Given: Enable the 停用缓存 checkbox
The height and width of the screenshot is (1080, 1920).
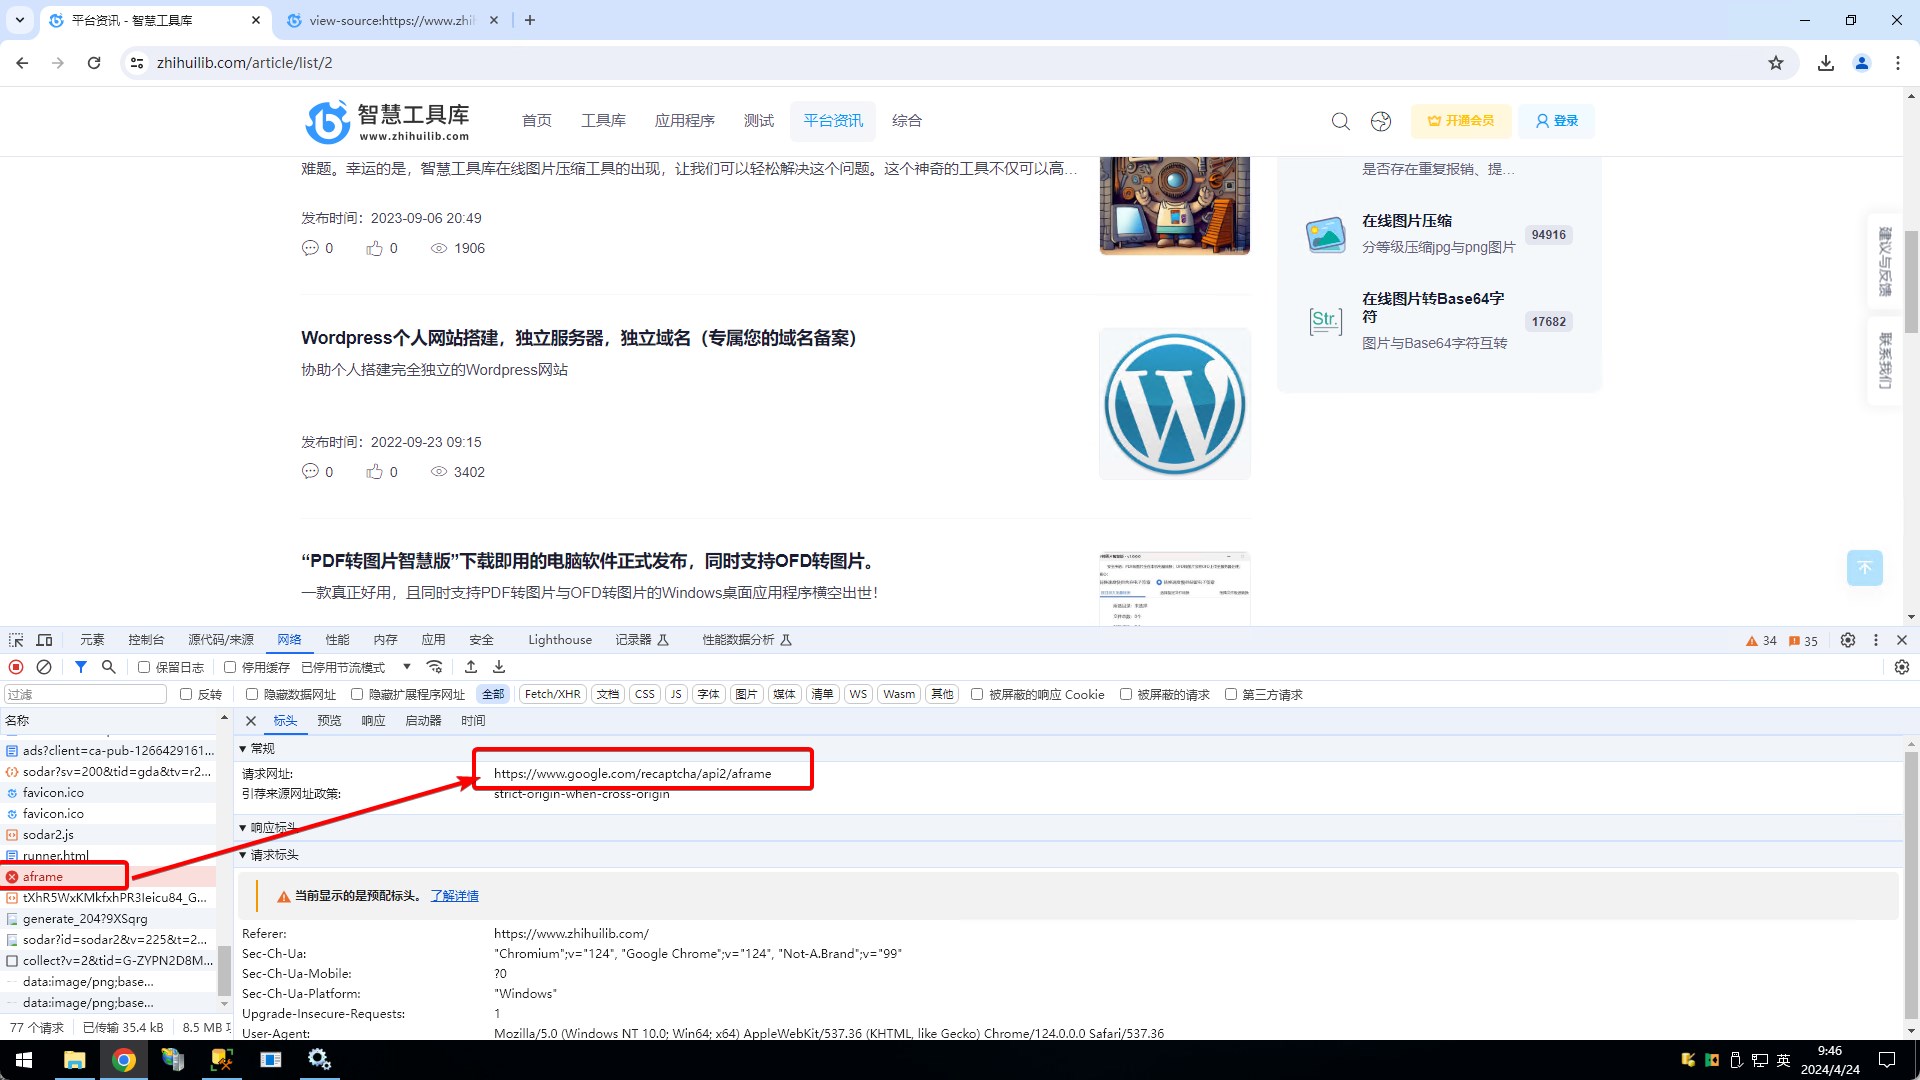Looking at the screenshot, I should (230, 667).
